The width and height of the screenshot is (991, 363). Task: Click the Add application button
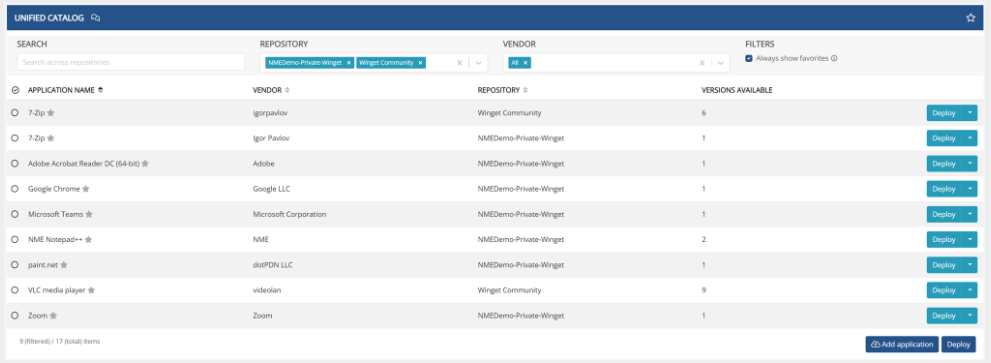click(902, 344)
